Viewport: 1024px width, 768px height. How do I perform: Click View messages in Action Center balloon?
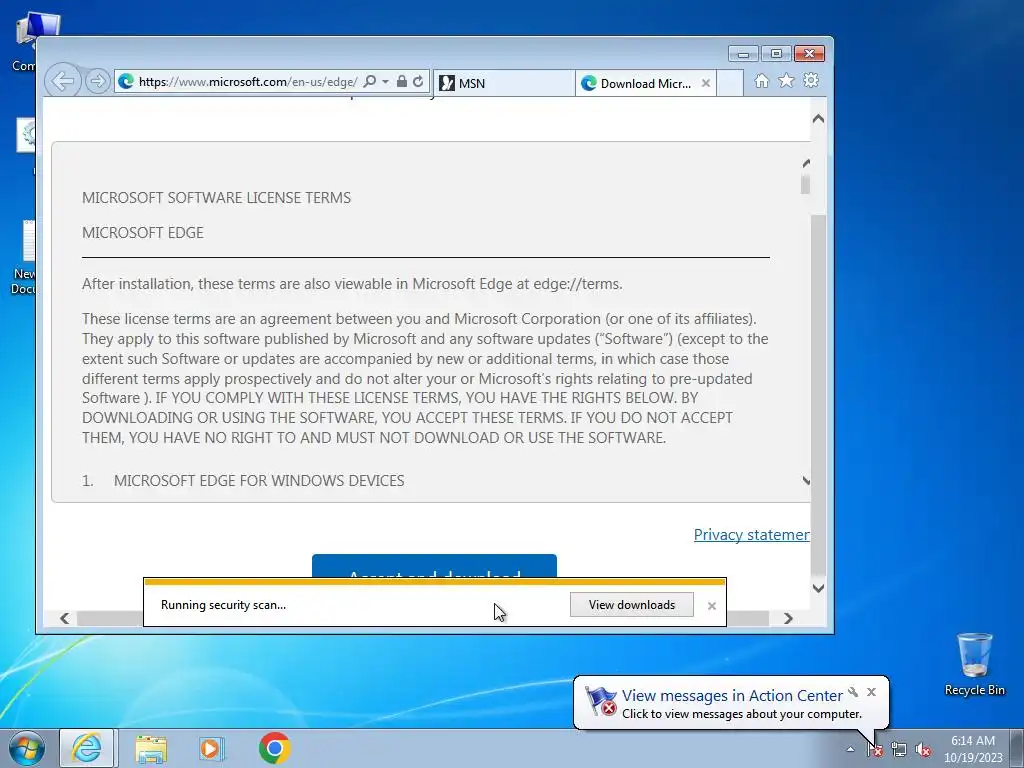coord(731,696)
